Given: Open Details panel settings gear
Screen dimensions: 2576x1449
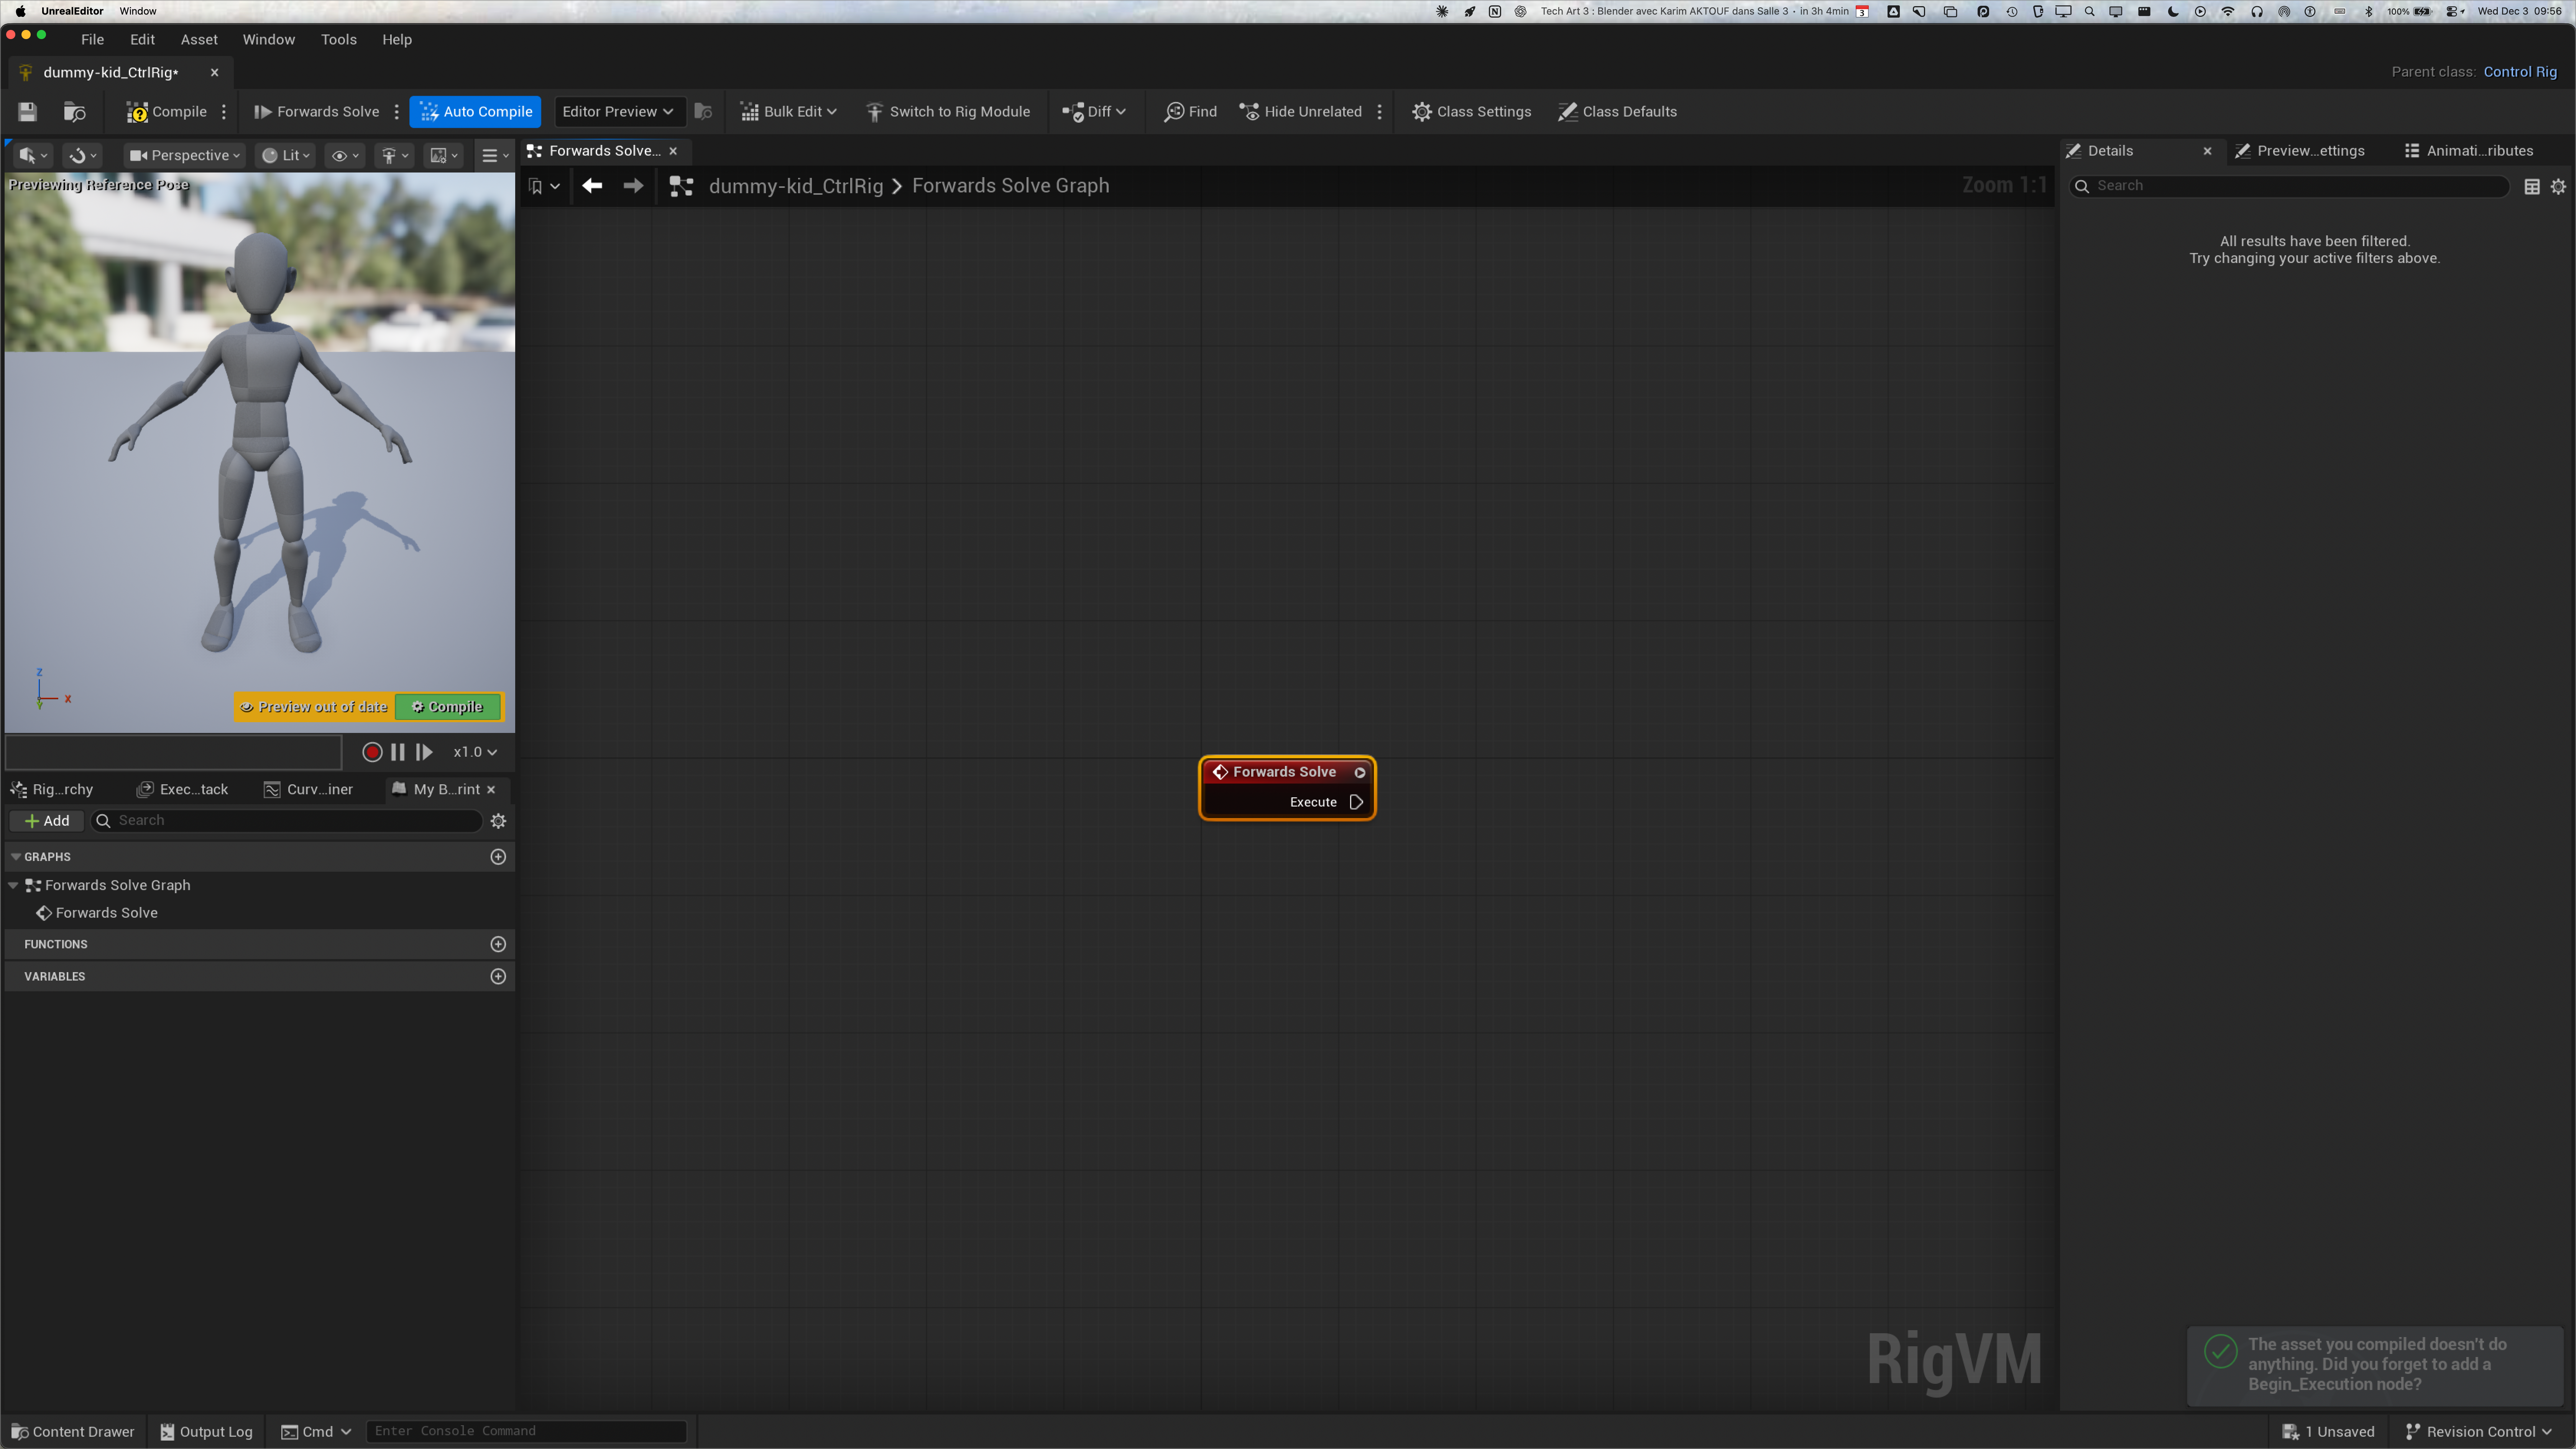Looking at the screenshot, I should coord(2558,187).
